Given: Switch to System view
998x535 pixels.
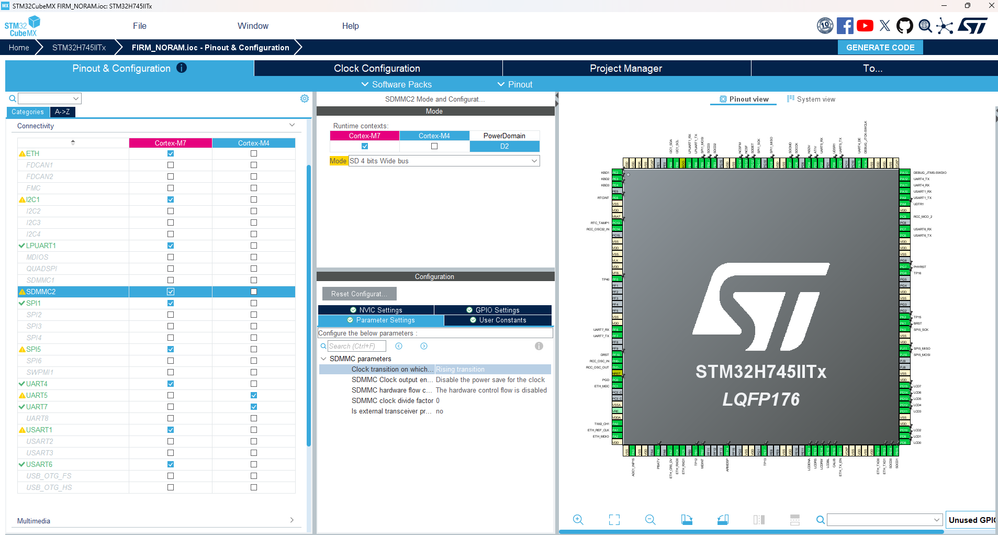Looking at the screenshot, I should [x=811, y=99].
